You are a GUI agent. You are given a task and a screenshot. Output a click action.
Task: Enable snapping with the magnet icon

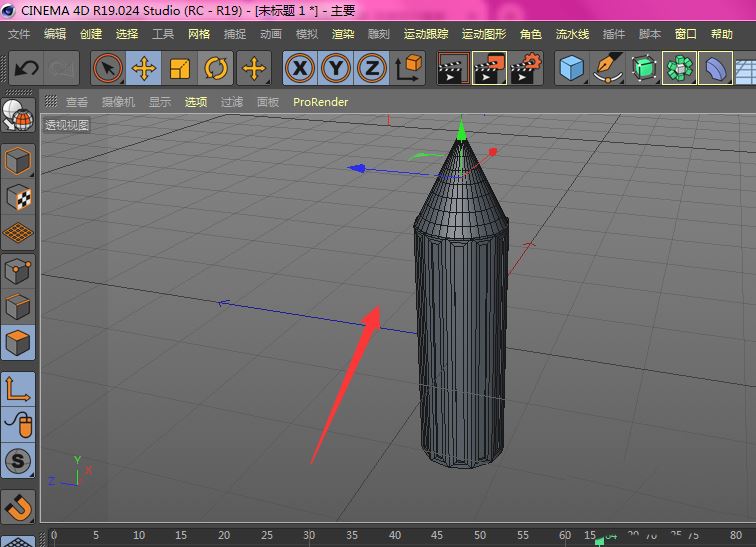[x=18, y=506]
